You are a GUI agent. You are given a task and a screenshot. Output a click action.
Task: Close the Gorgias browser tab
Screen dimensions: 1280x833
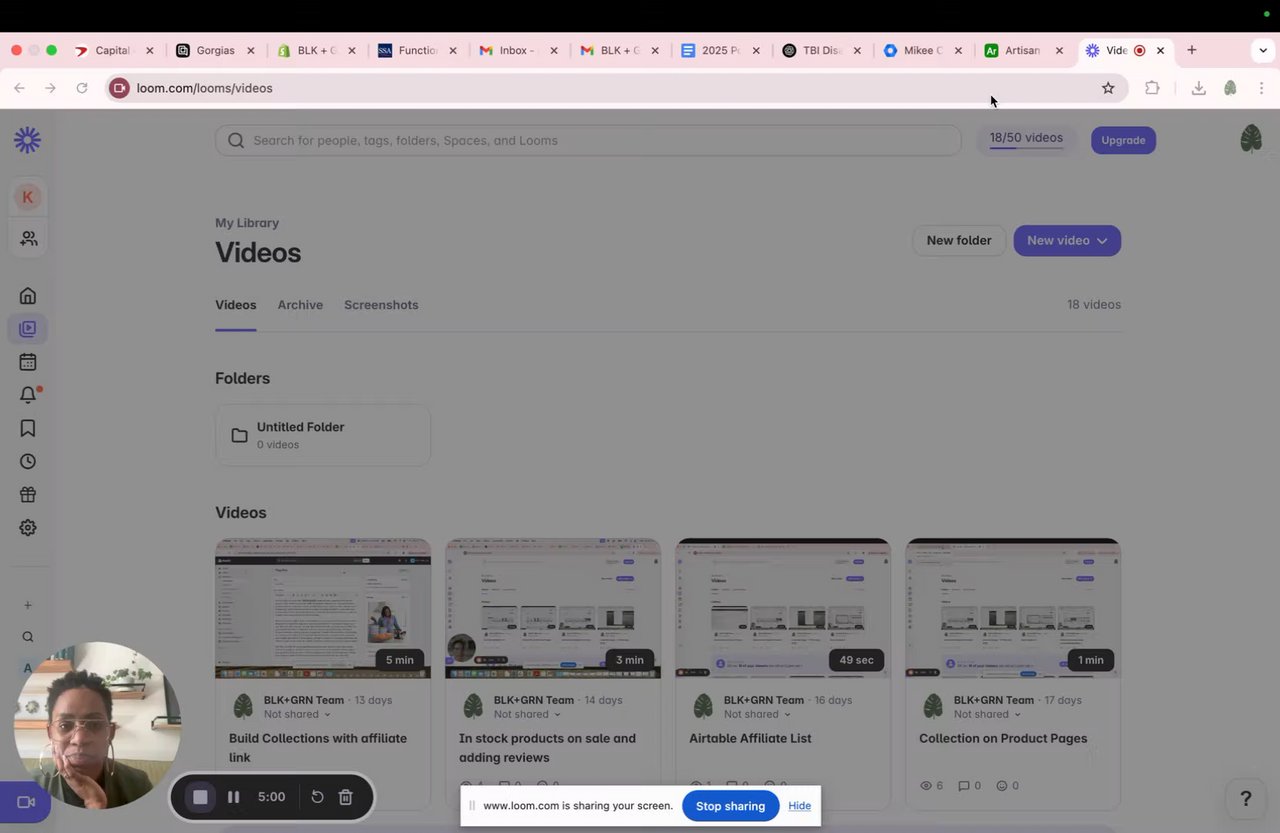(x=250, y=50)
